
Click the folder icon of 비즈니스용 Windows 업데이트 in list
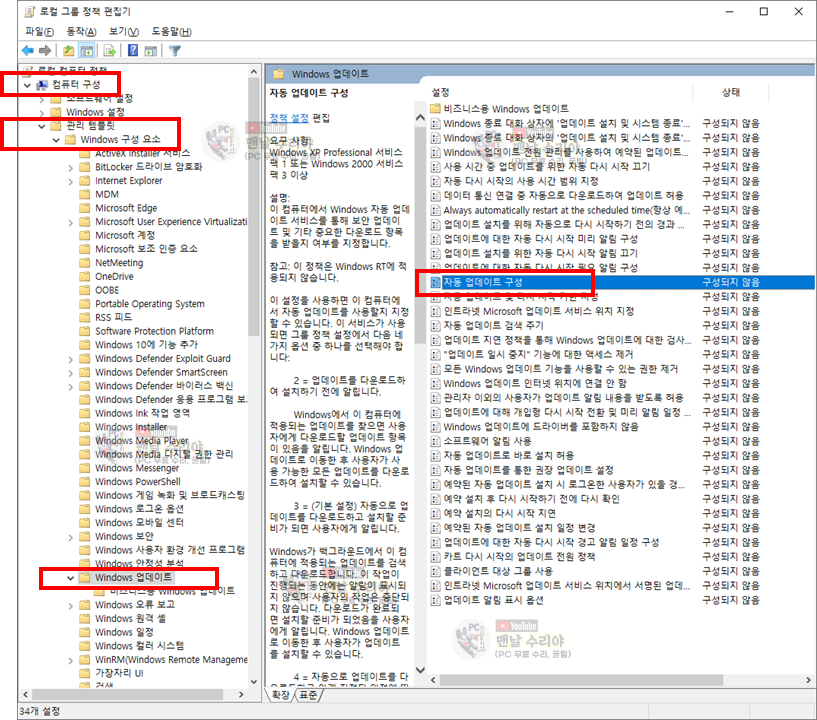click(x=436, y=109)
